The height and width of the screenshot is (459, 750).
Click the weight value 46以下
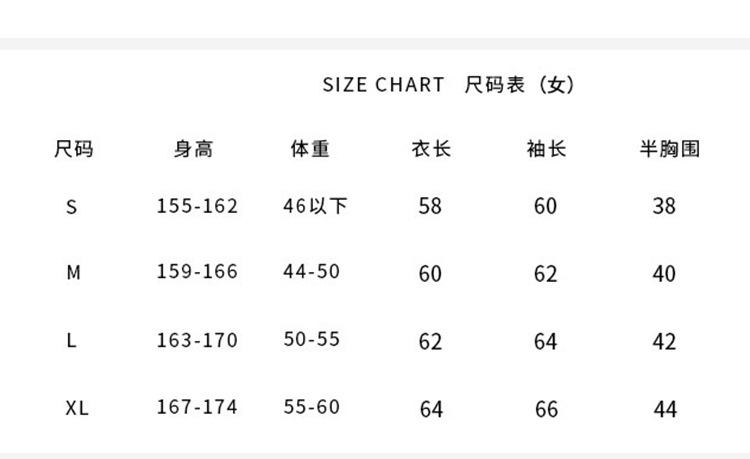[x=315, y=206]
